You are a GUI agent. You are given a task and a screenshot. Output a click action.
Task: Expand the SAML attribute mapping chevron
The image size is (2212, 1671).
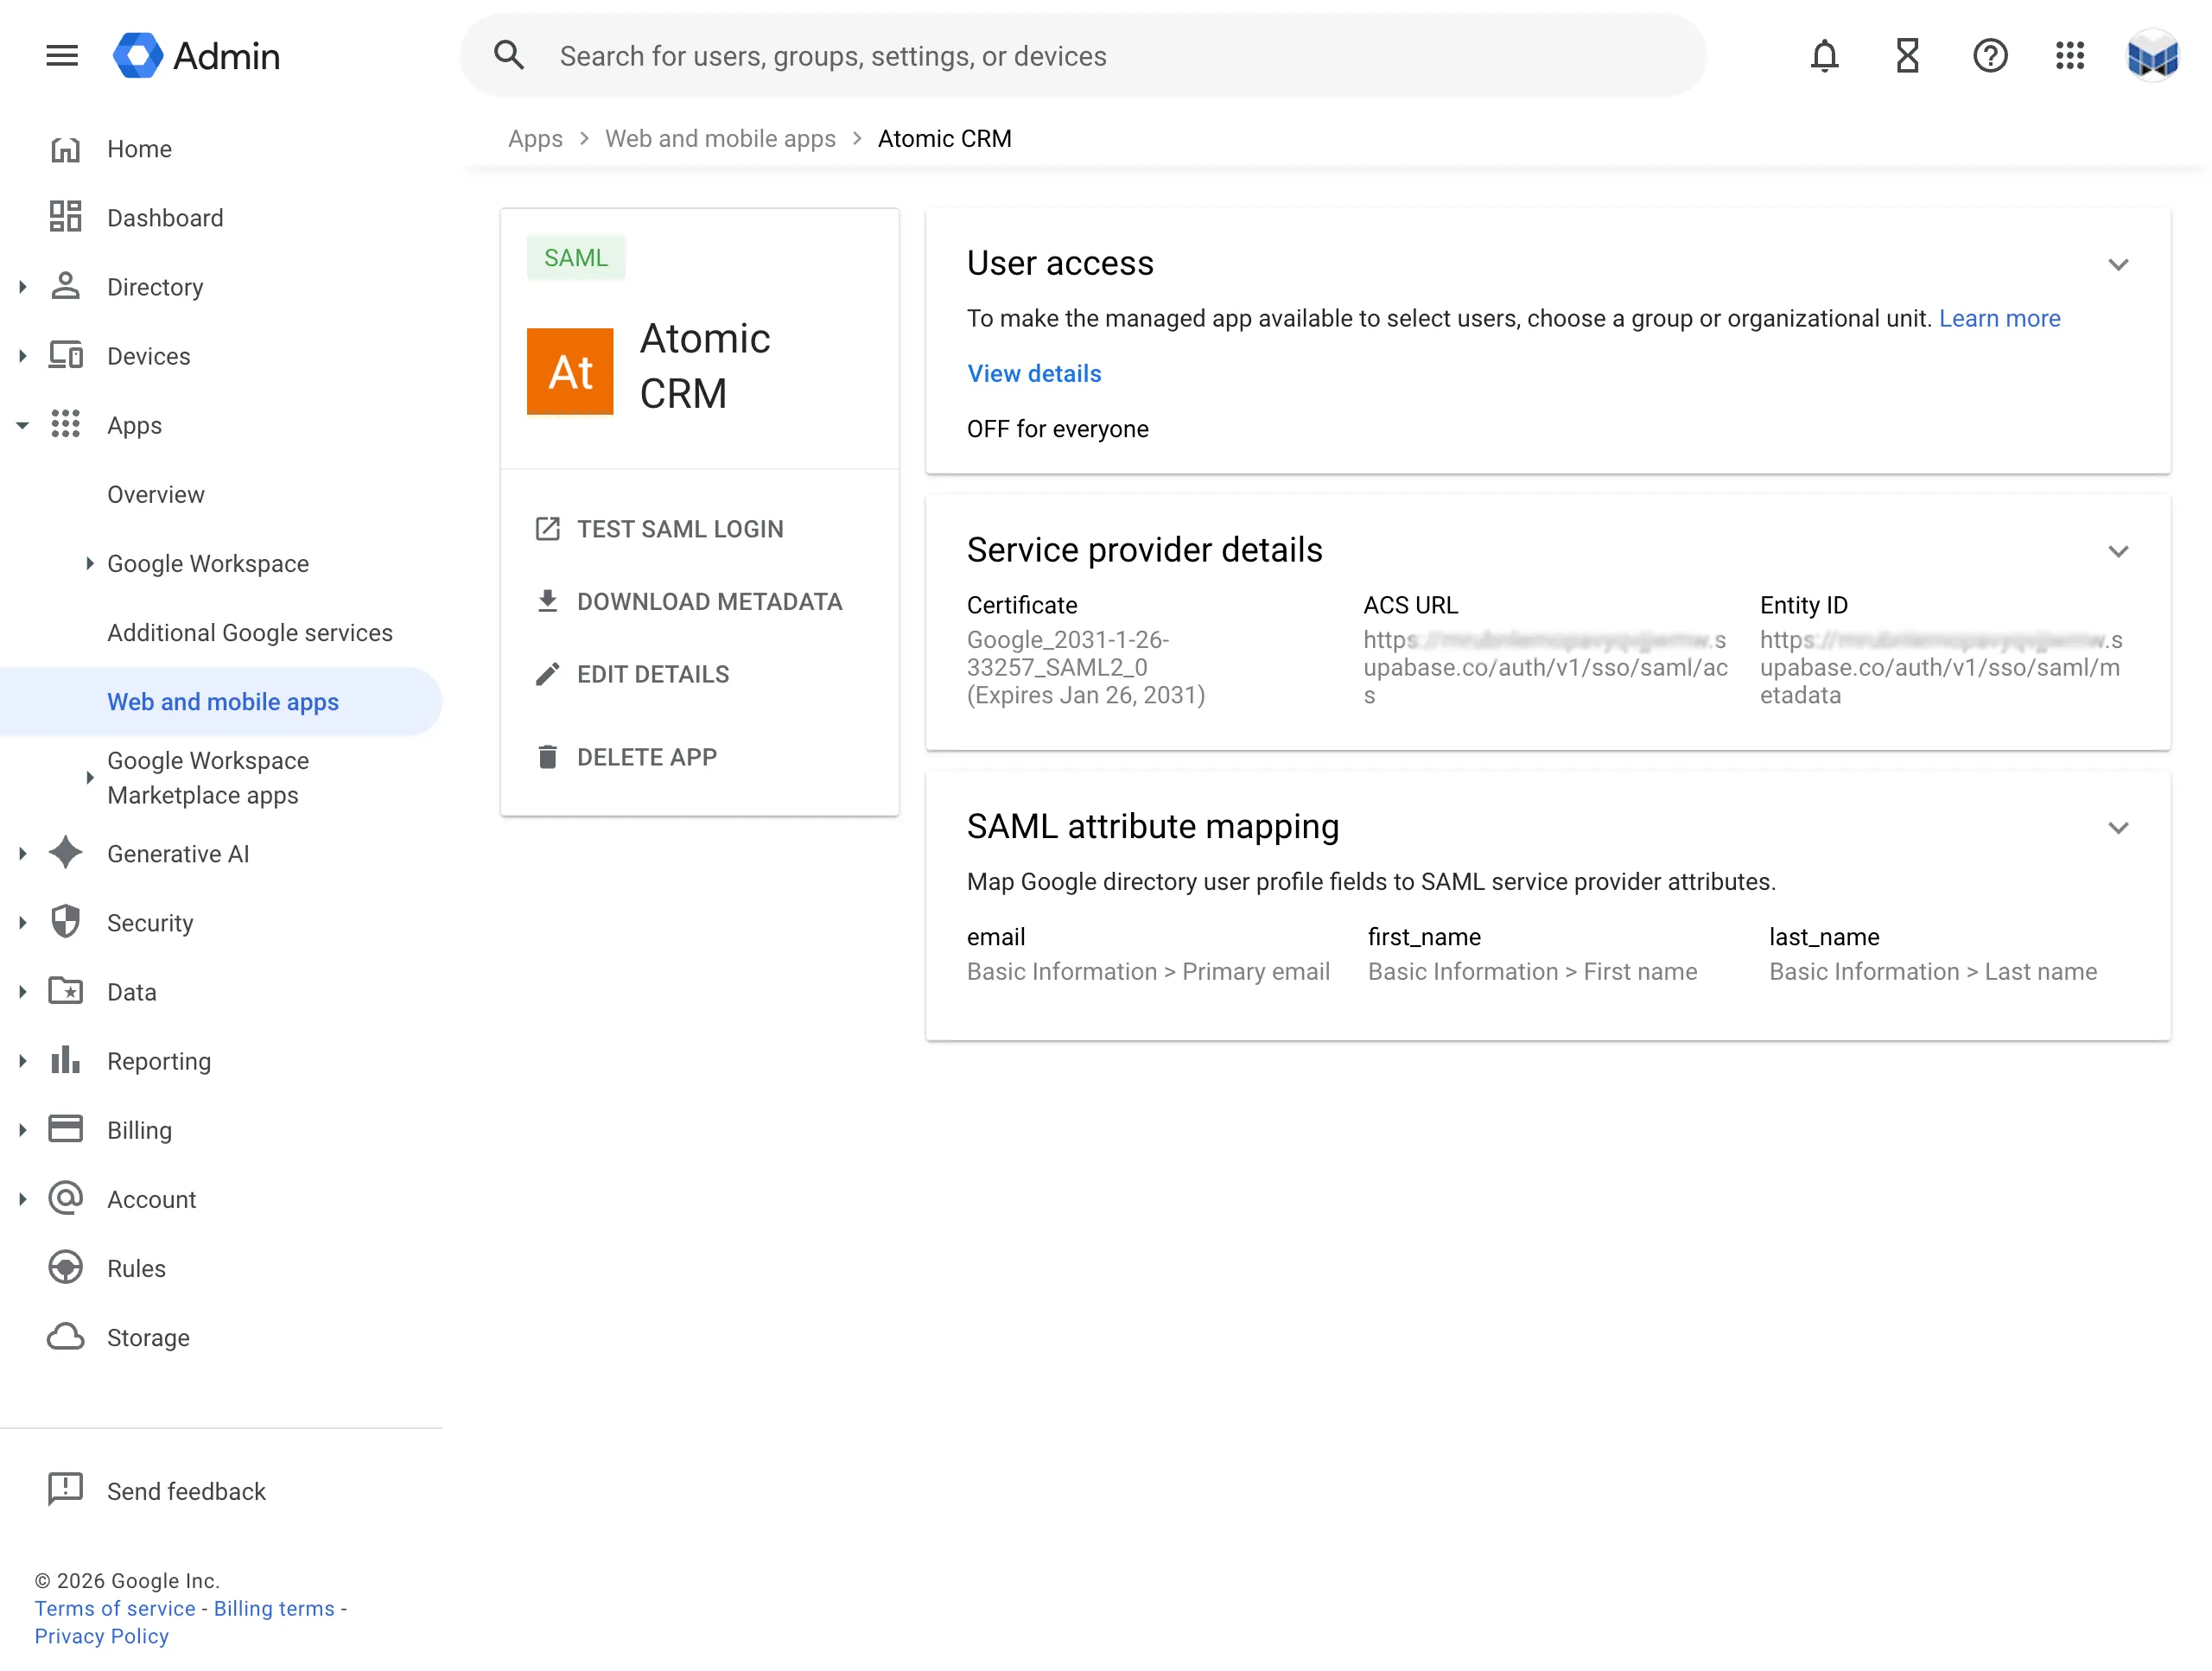click(2117, 828)
